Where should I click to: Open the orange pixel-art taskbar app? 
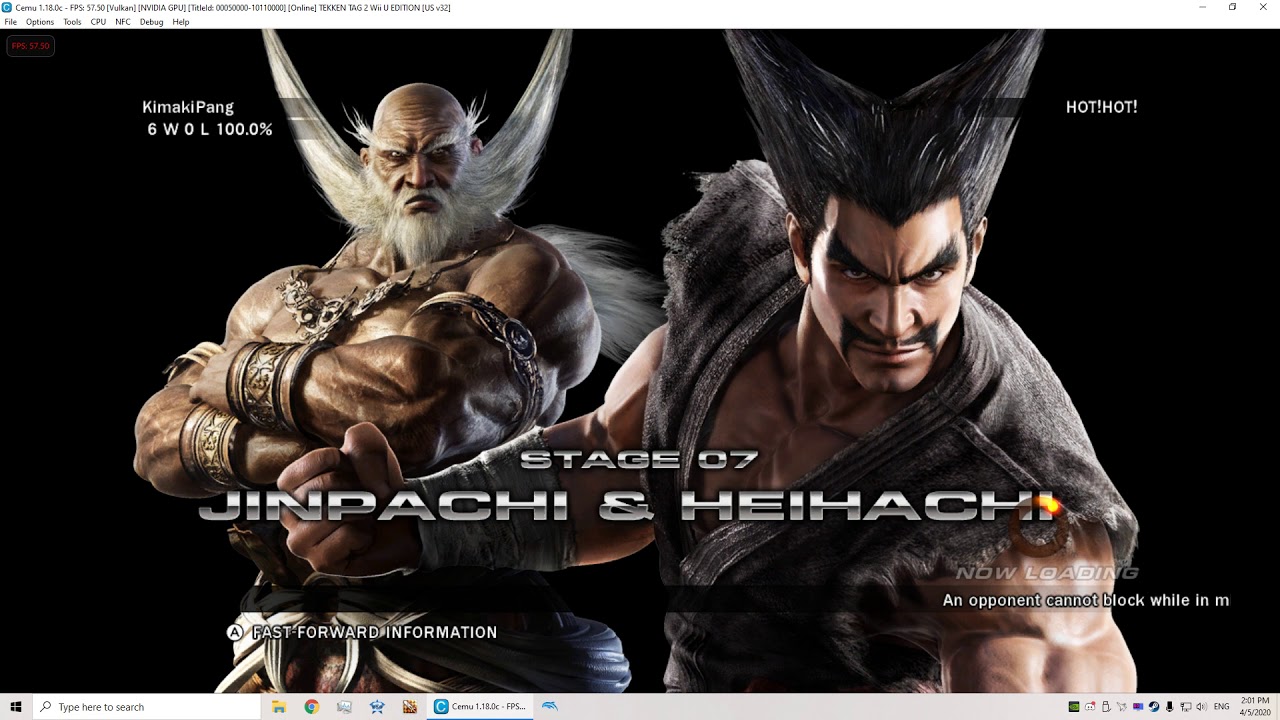[410, 707]
